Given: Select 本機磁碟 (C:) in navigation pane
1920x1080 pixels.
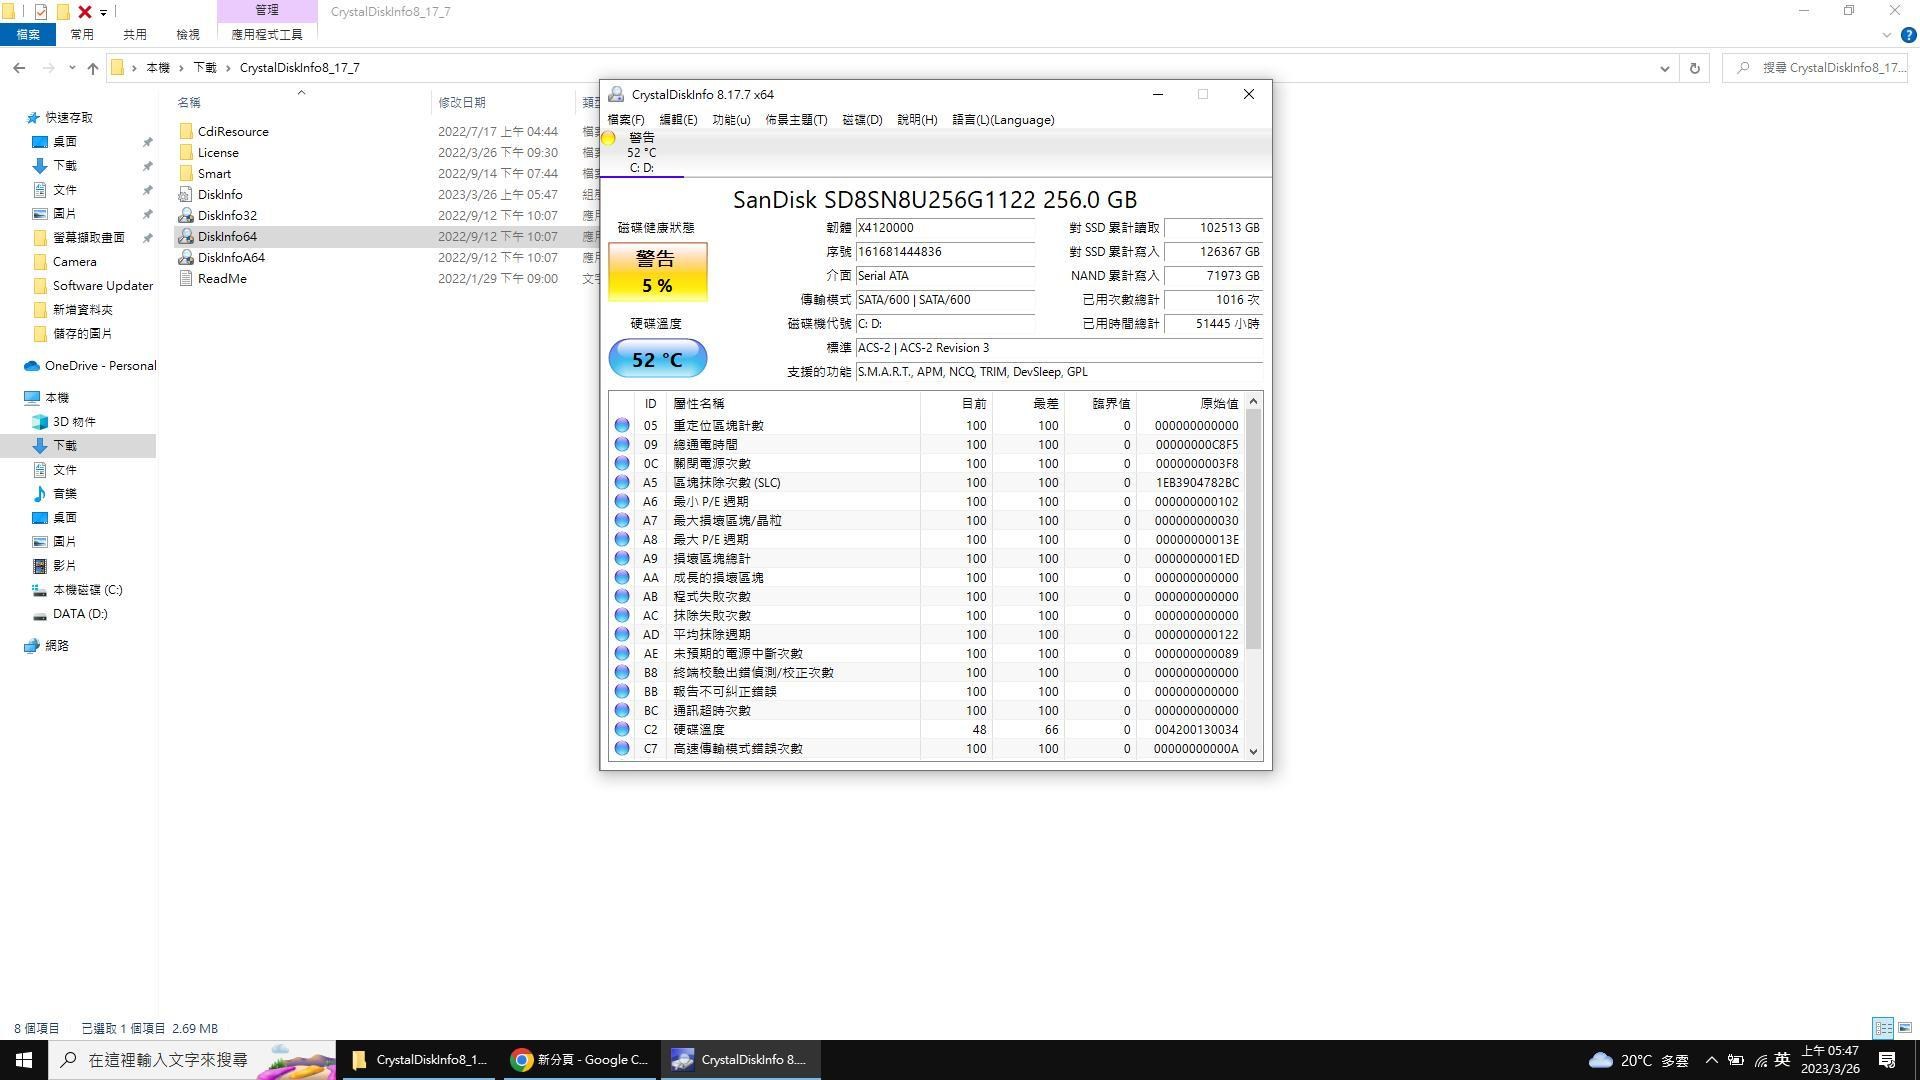Looking at the screenshot, I should (x=87, y=590).
